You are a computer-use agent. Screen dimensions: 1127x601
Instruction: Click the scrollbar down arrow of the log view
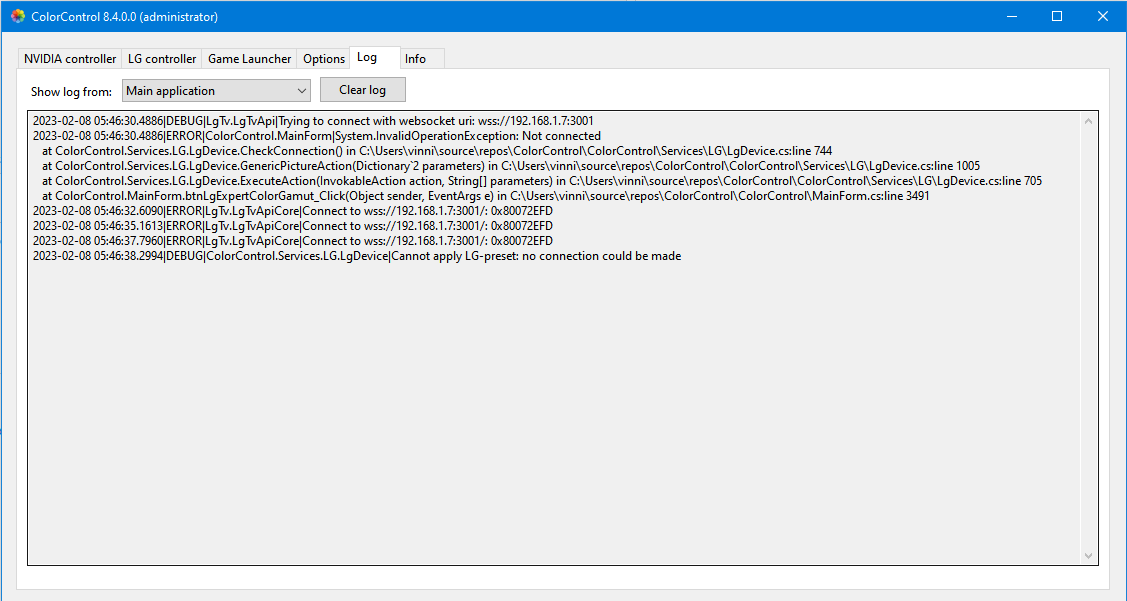(1089, 555)
